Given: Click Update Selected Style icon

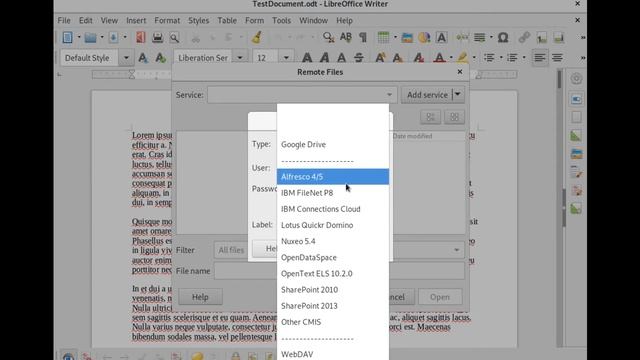Looking at the screenshot, I should pyautogui.click(x=143, y=58).
